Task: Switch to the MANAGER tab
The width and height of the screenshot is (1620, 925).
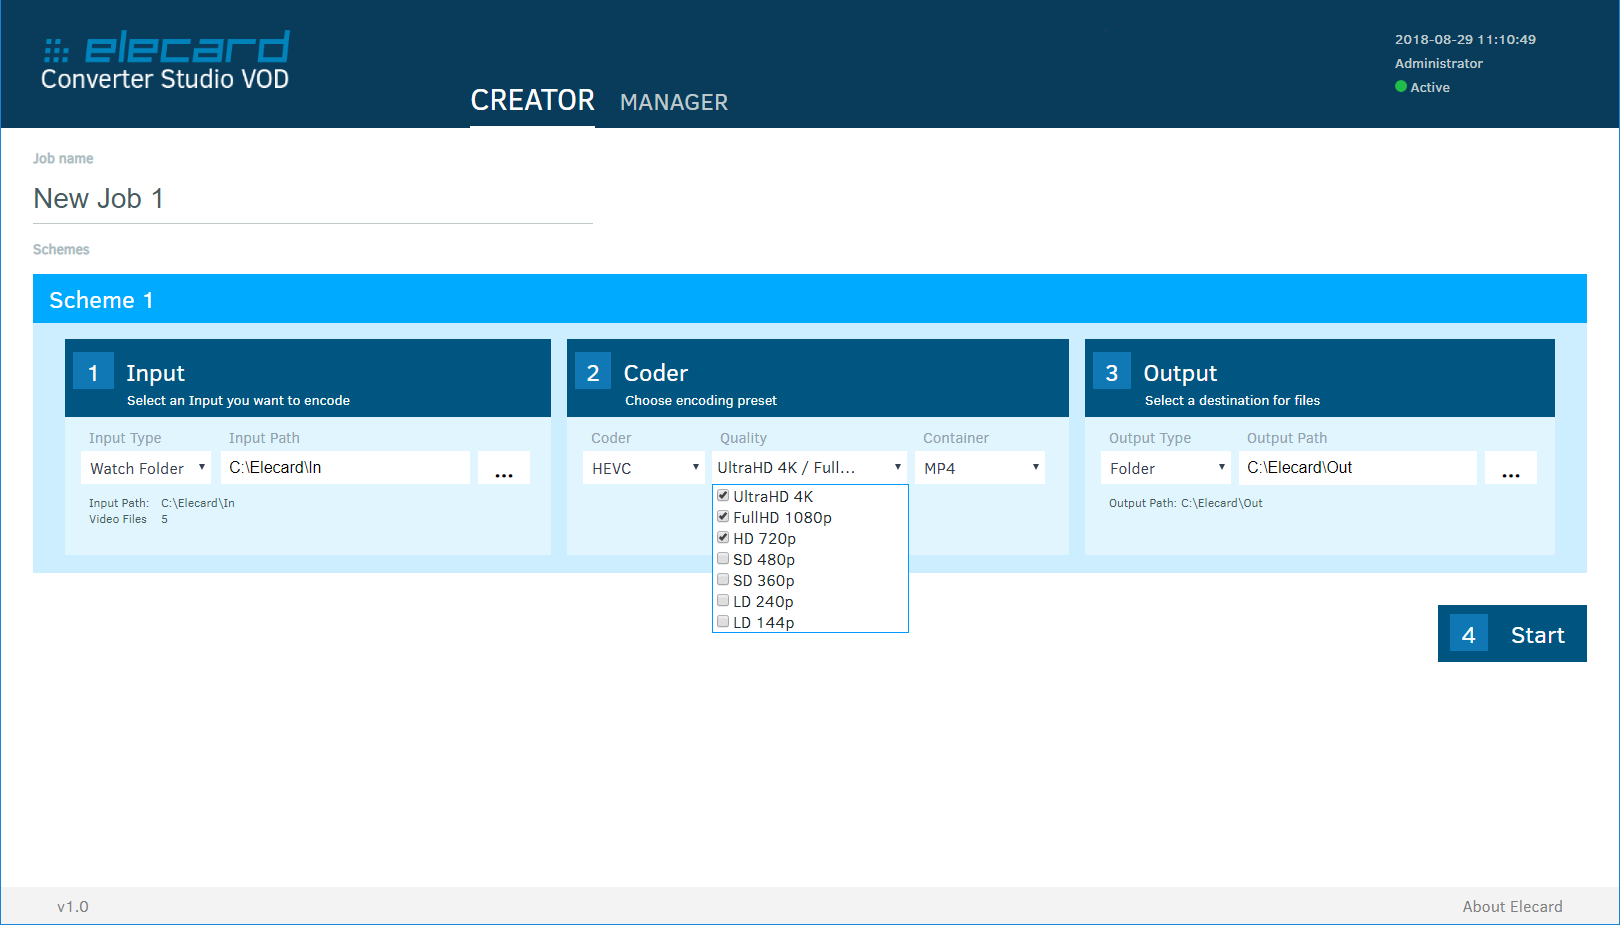Action: point(673,102)
